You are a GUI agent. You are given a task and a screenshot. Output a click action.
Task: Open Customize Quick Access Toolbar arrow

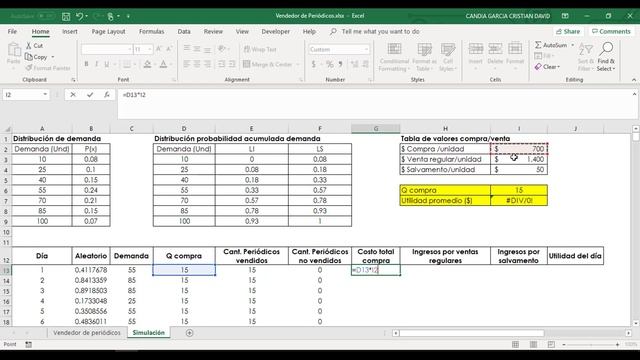(x=128, y=16)
